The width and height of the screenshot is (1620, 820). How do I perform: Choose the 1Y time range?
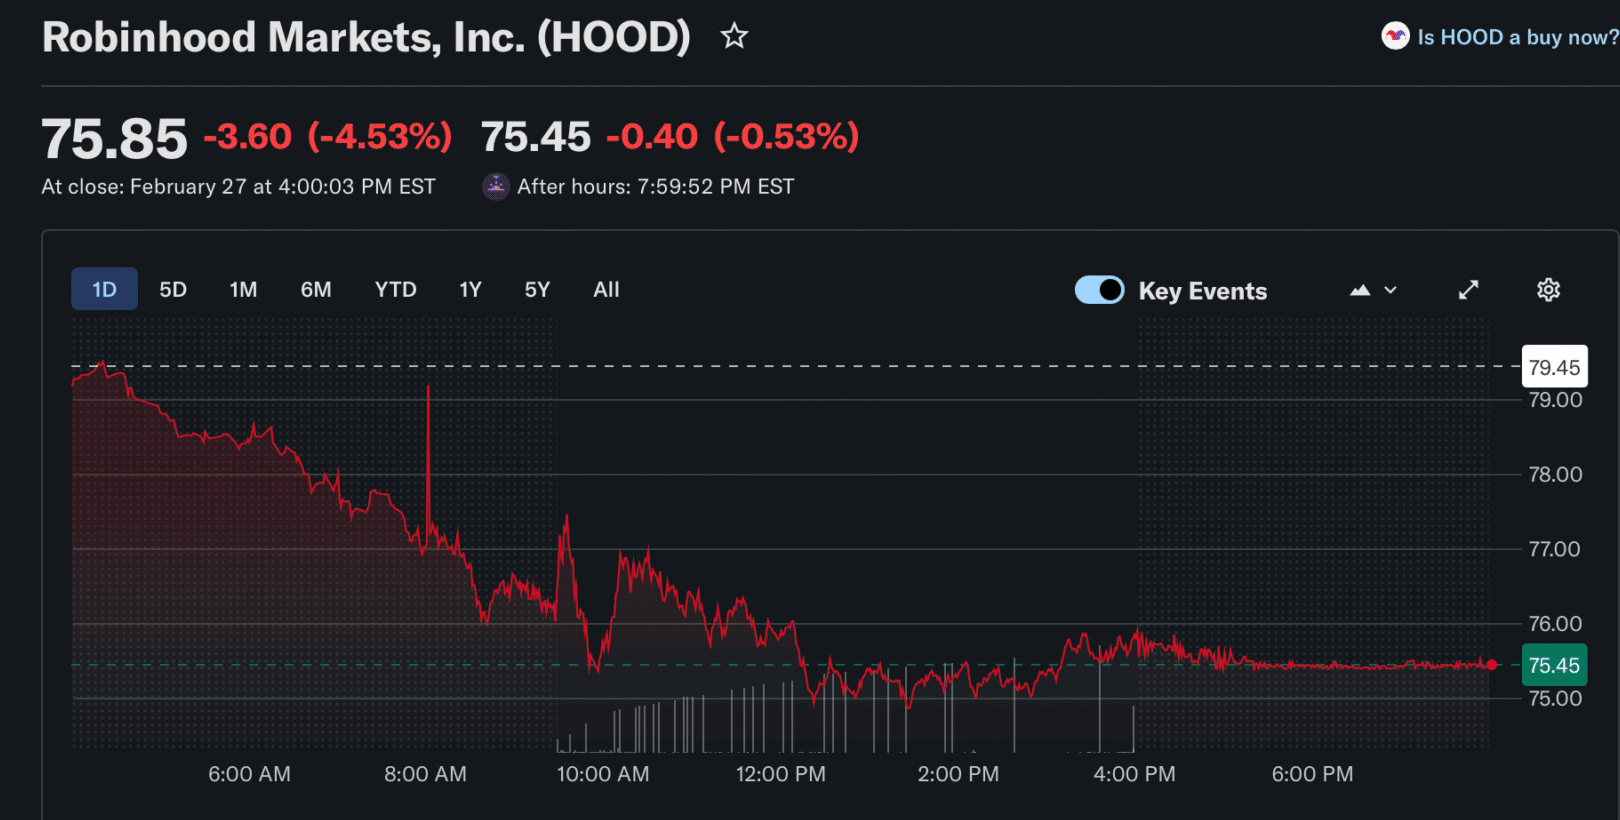coord(470,290)
